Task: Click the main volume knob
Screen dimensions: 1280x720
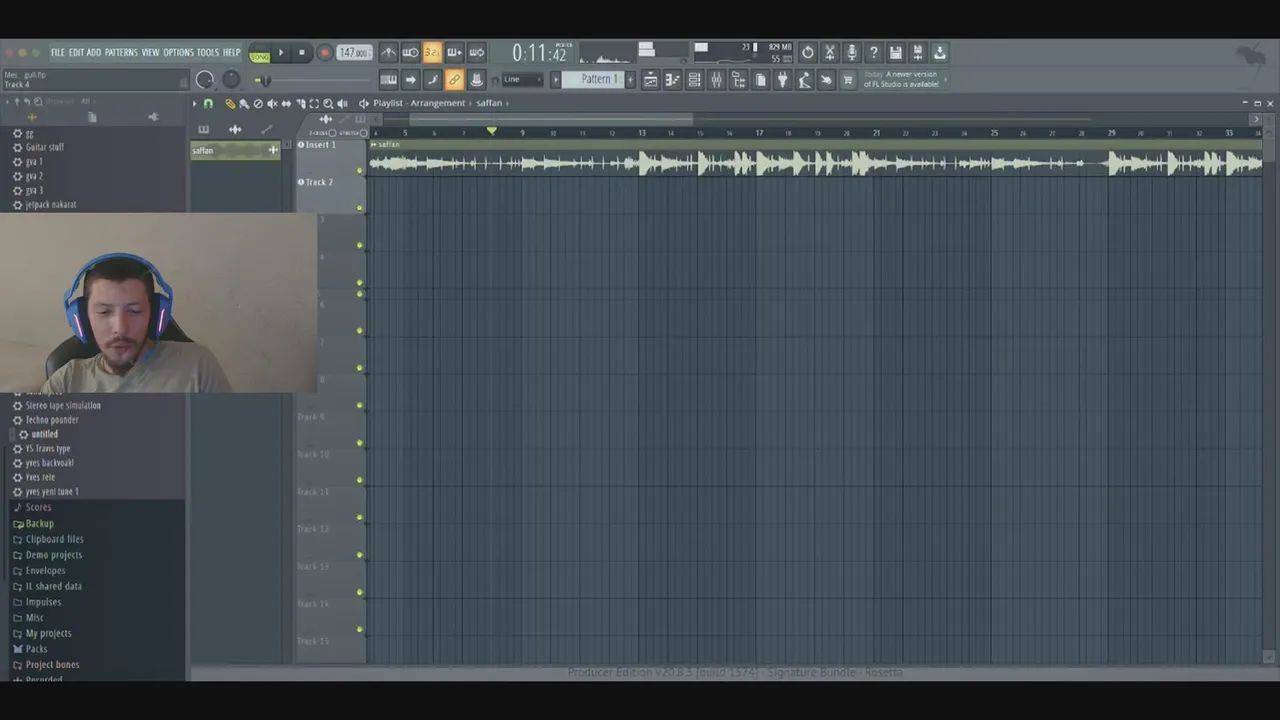Action: (205, 80)
